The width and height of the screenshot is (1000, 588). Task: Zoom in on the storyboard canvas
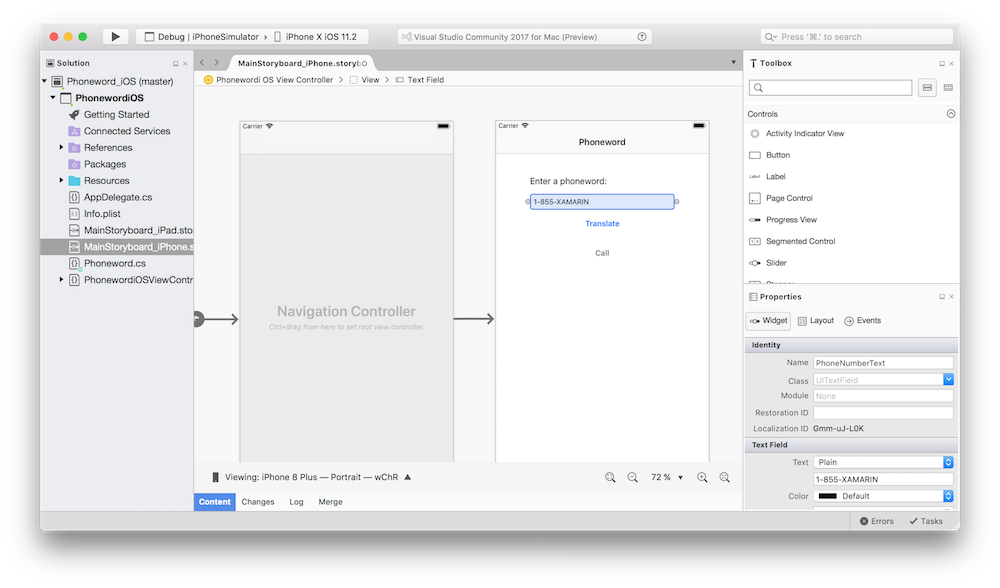click(703, 477)
